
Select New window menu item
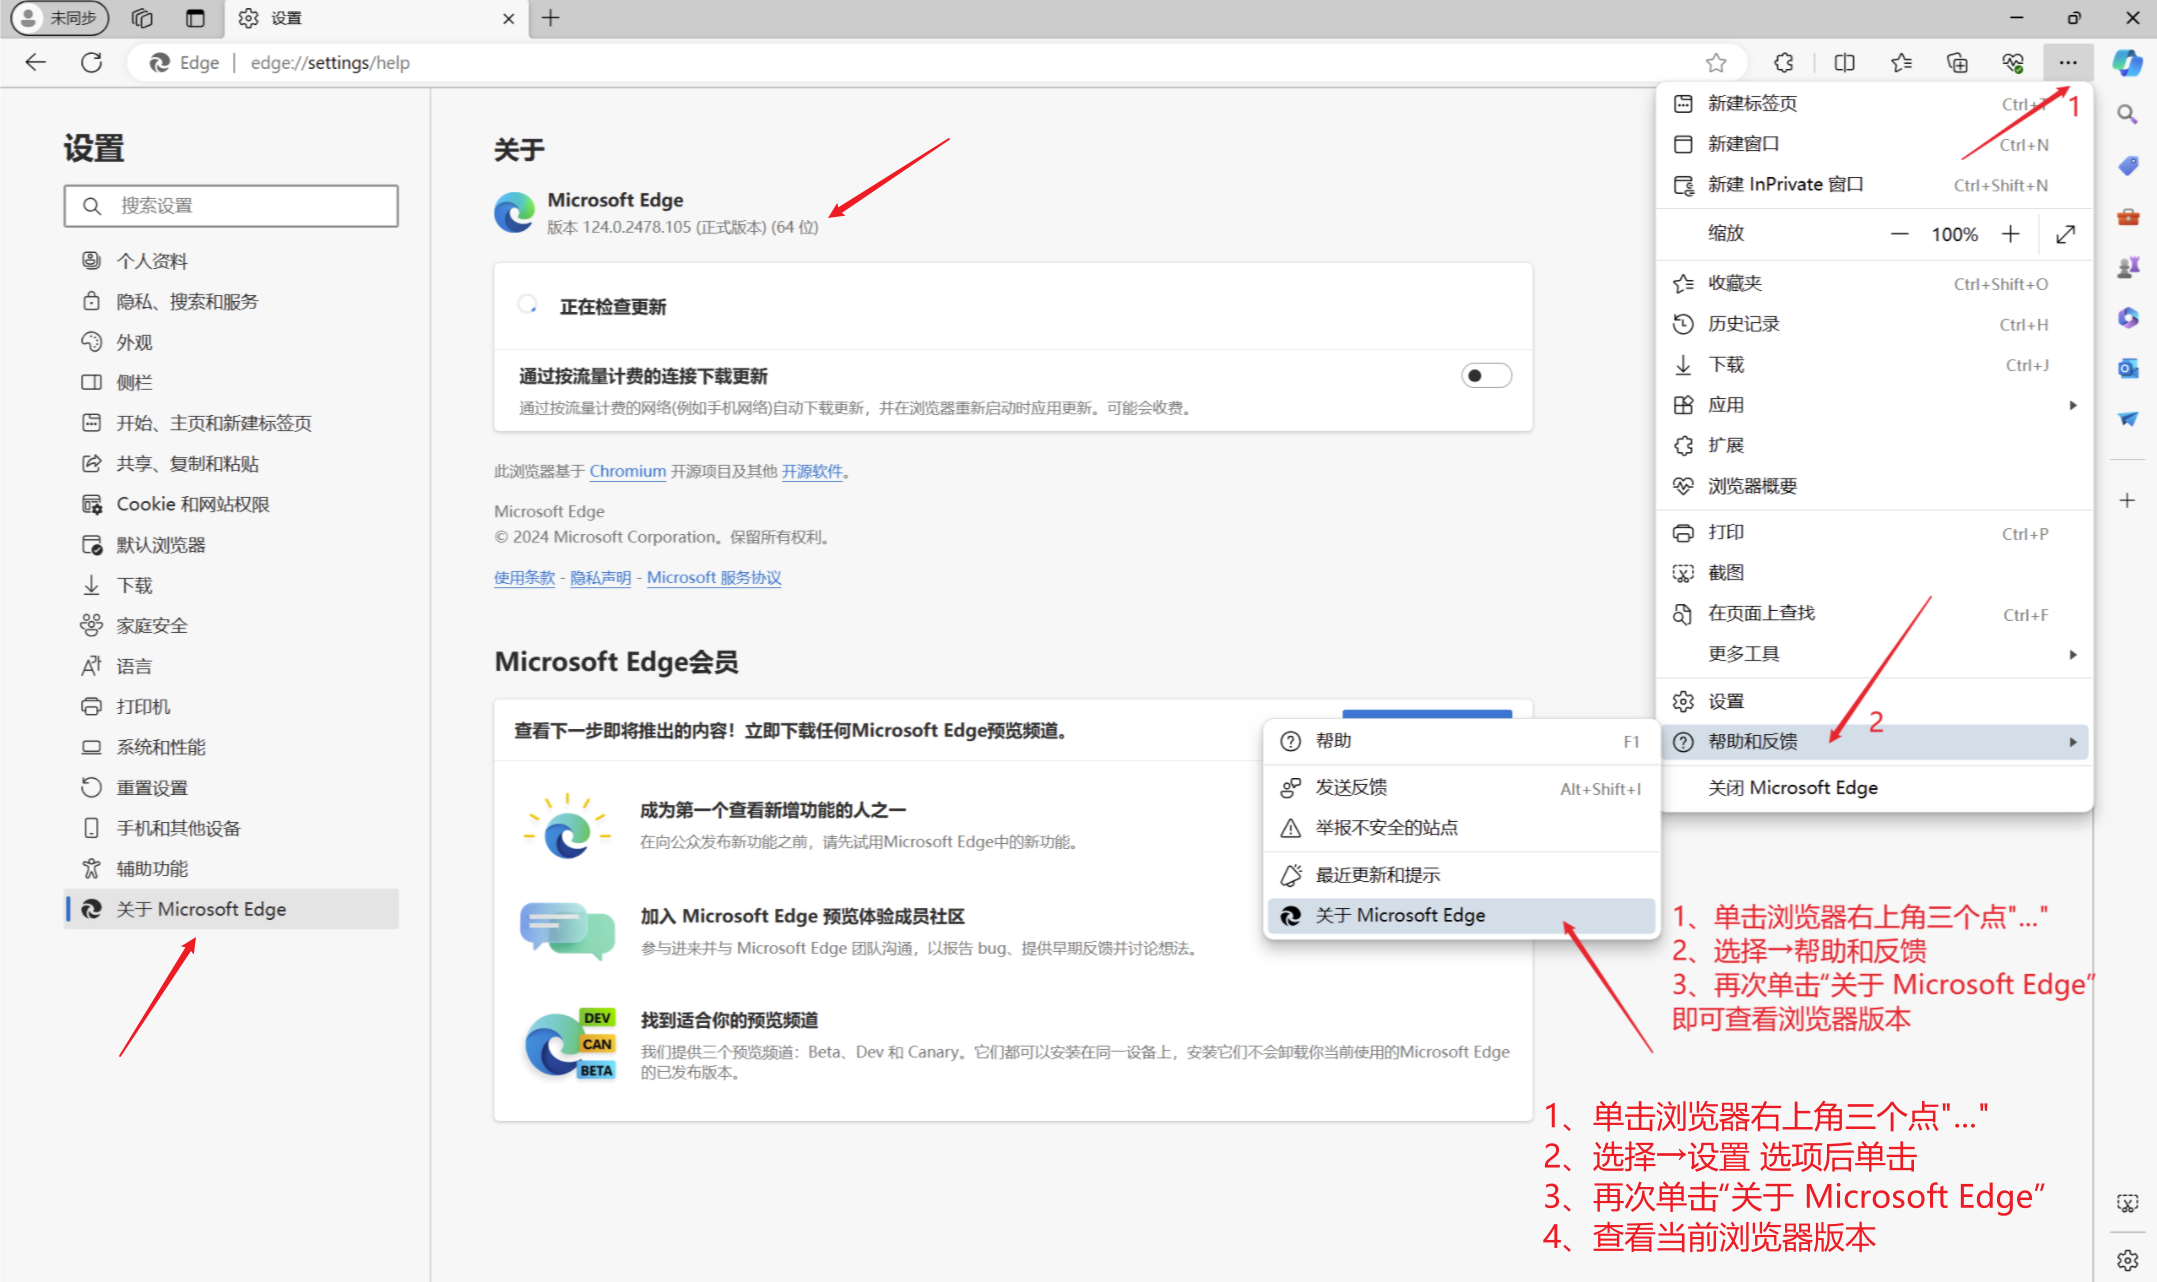1875,144
